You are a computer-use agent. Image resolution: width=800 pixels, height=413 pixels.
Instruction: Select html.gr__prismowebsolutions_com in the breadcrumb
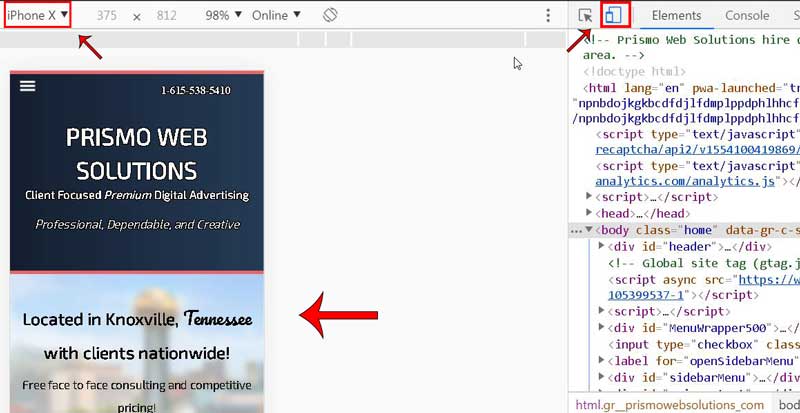pos(667,404)
